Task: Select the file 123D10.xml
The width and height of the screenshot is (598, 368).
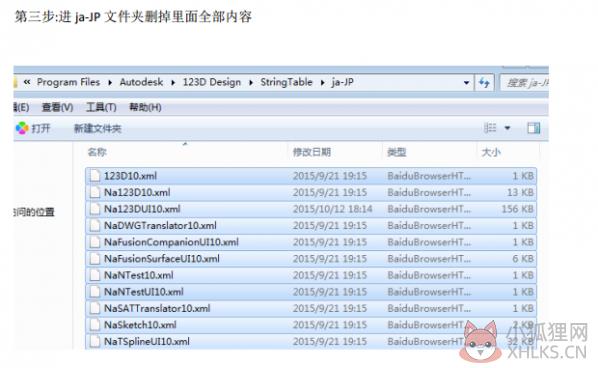Action: tap(311, 176)
